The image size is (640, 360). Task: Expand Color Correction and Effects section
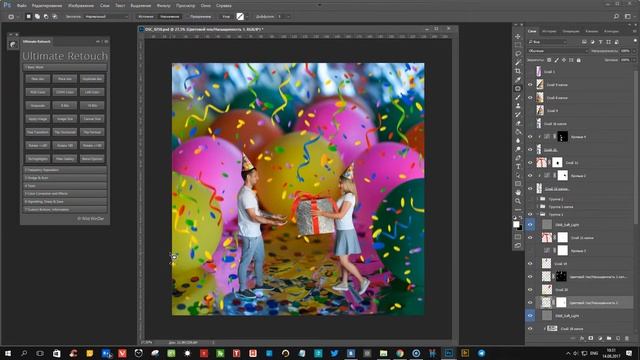pos(65,193)
